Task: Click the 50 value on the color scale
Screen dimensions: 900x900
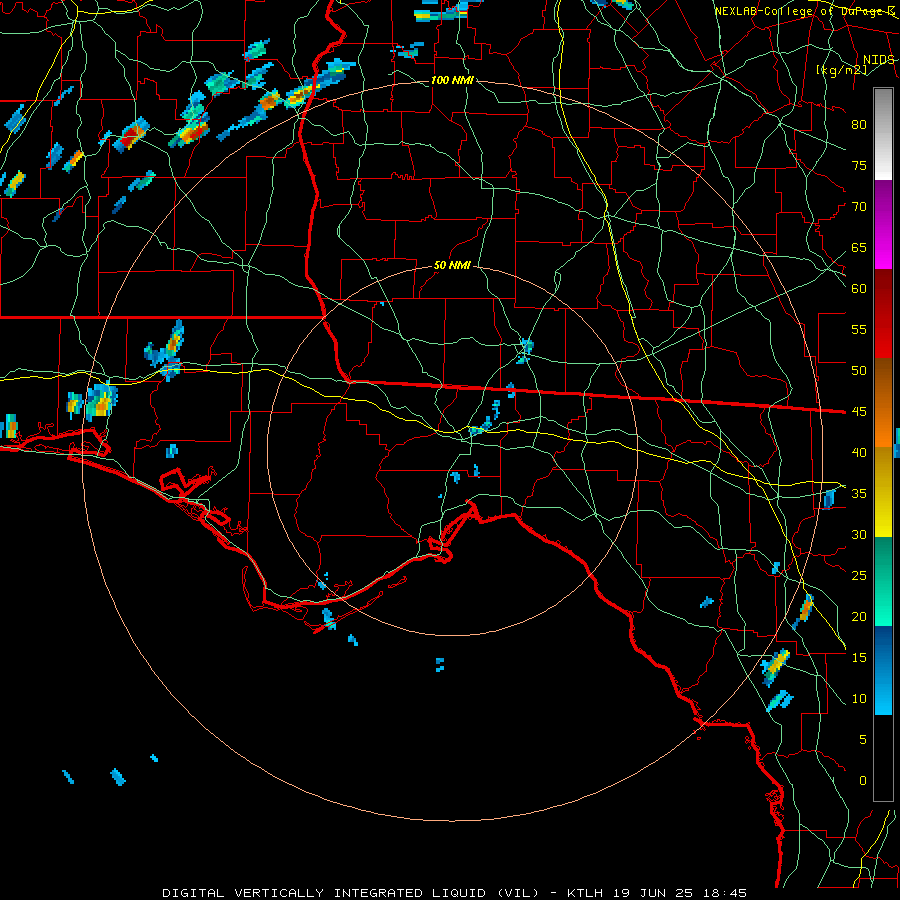Action: [x=859, y=371]
